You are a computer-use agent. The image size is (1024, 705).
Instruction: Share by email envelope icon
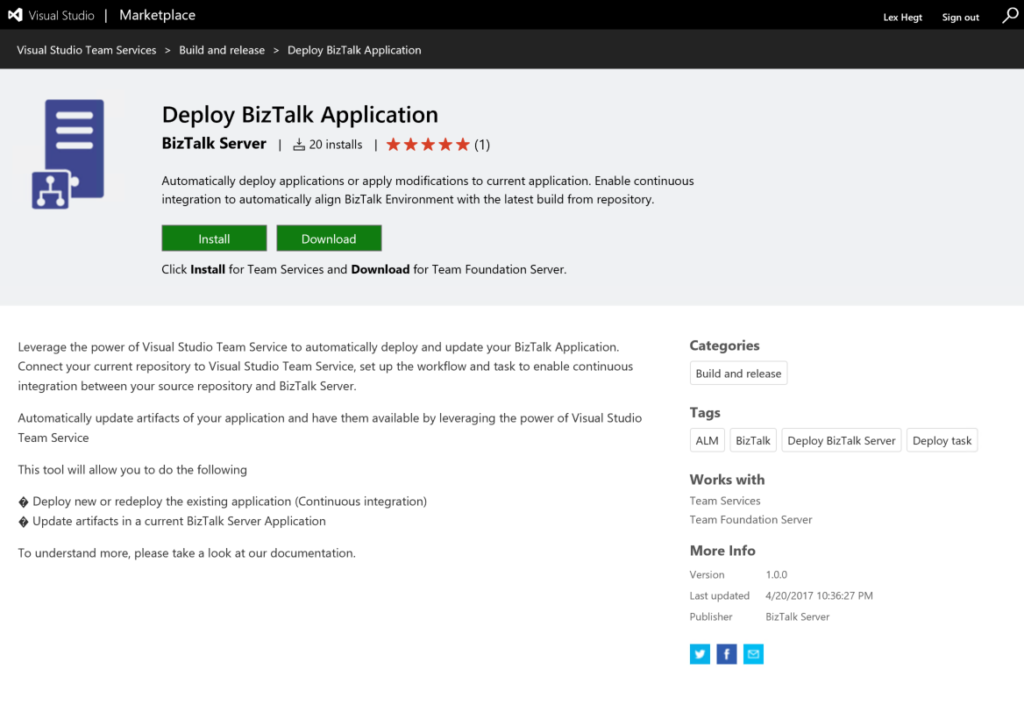coord(754,654)
